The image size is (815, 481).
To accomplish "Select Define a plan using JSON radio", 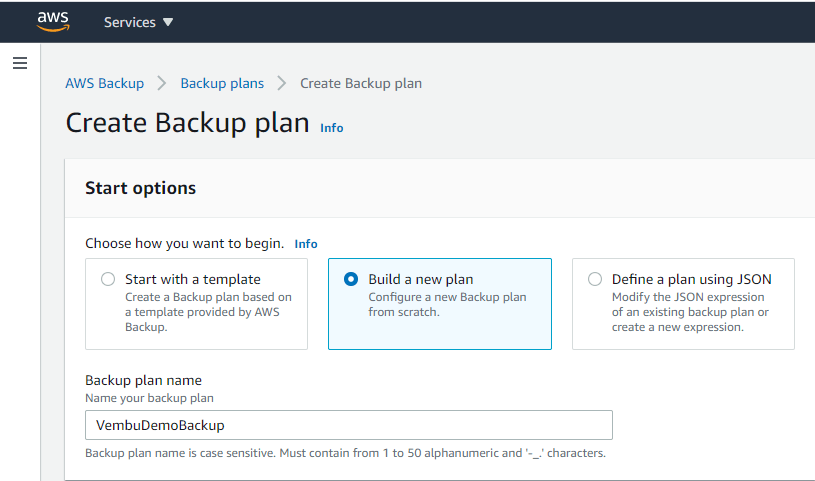I will (x=595, y=279).
